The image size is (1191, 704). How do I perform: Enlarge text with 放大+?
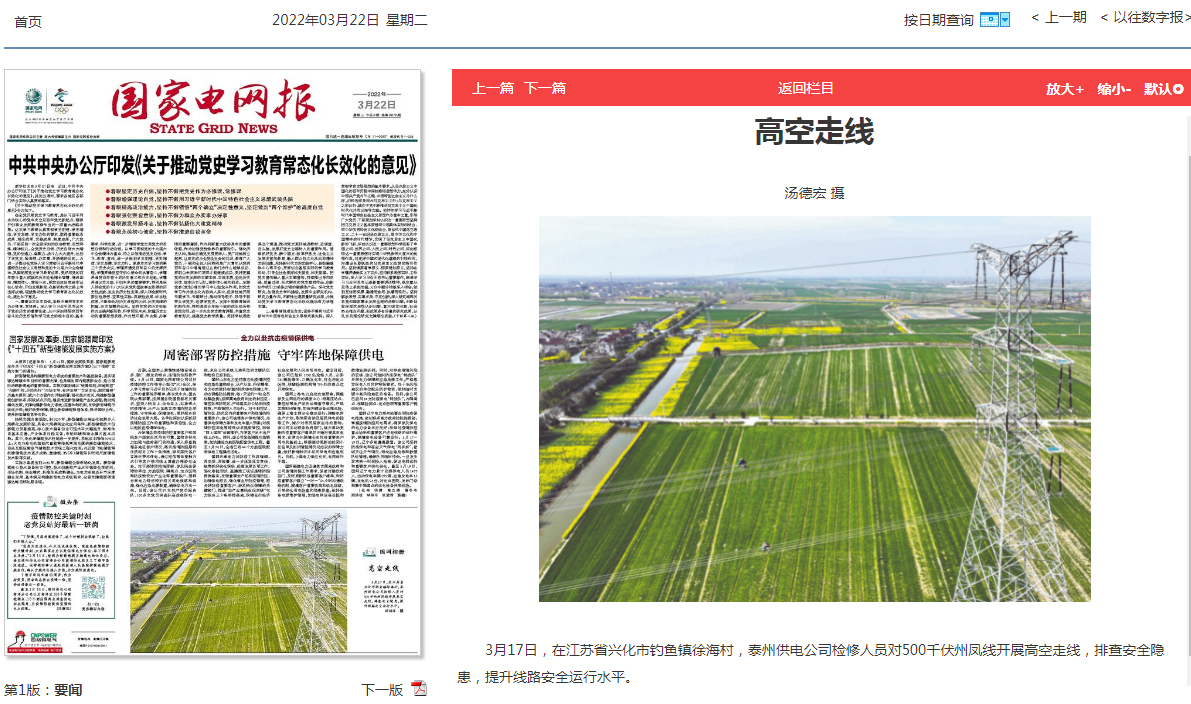coord(1064,89)
